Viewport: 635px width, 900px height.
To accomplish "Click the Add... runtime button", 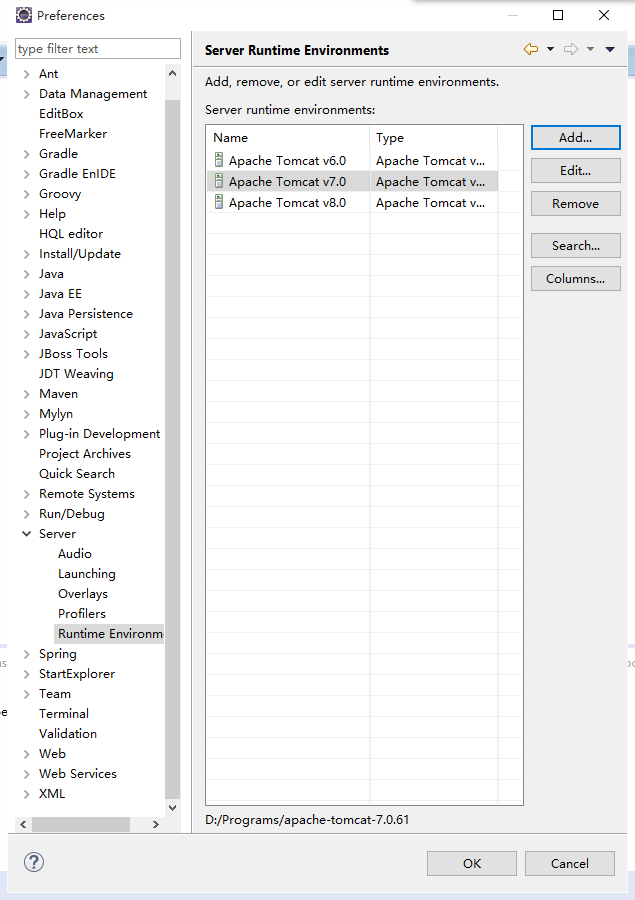I will point(575,137).
